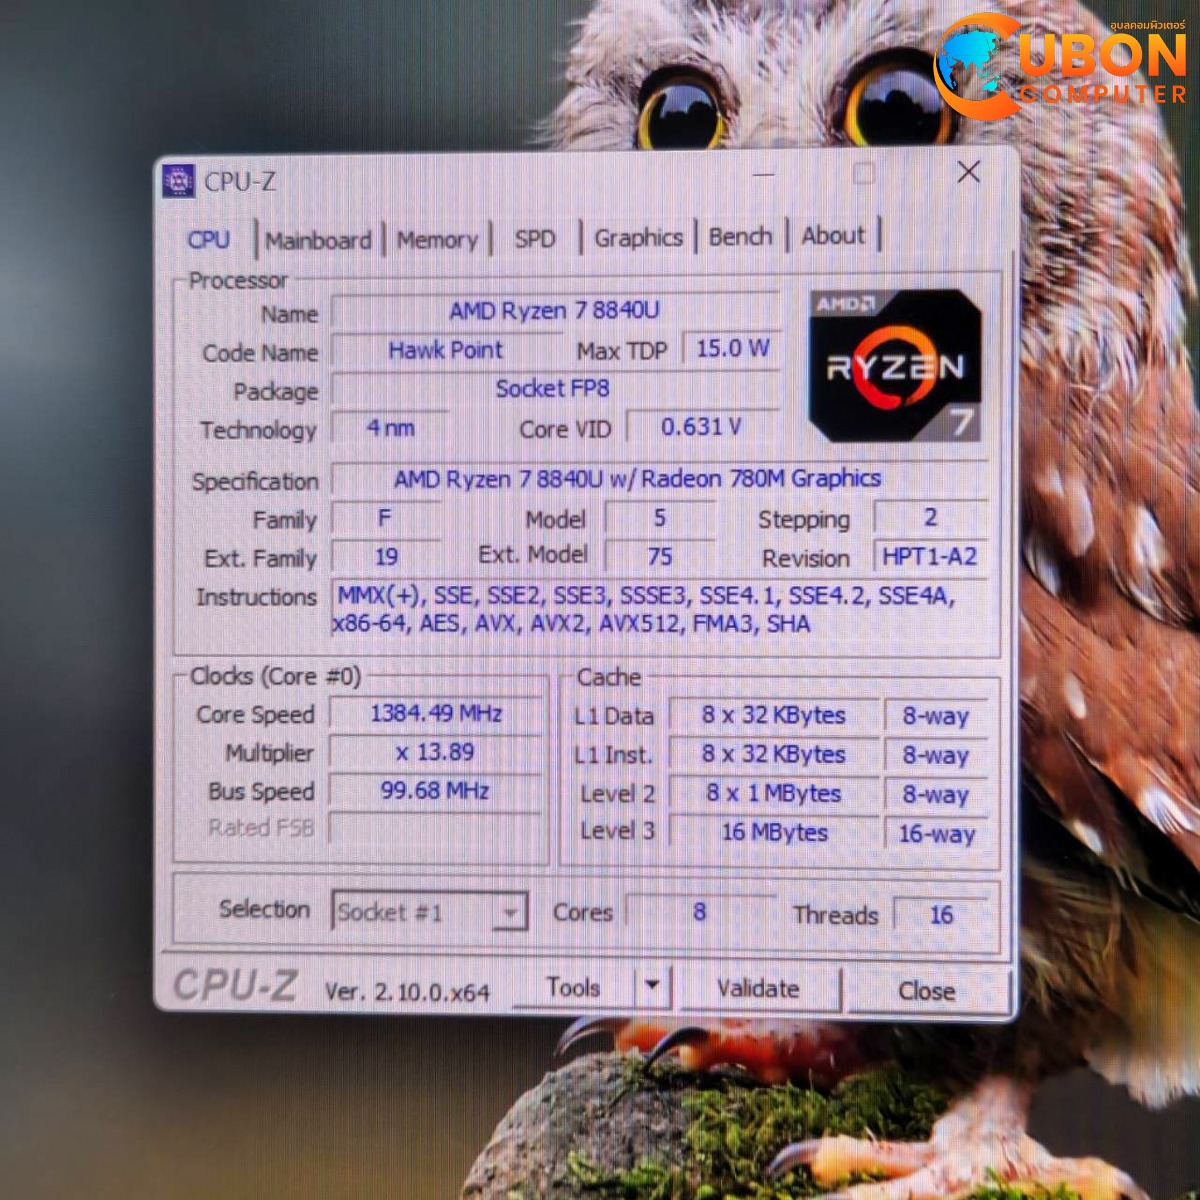Select the CPU tab
This screenshot has width=1200, height=1200.
pyautogui.click(x=209, y=240)
